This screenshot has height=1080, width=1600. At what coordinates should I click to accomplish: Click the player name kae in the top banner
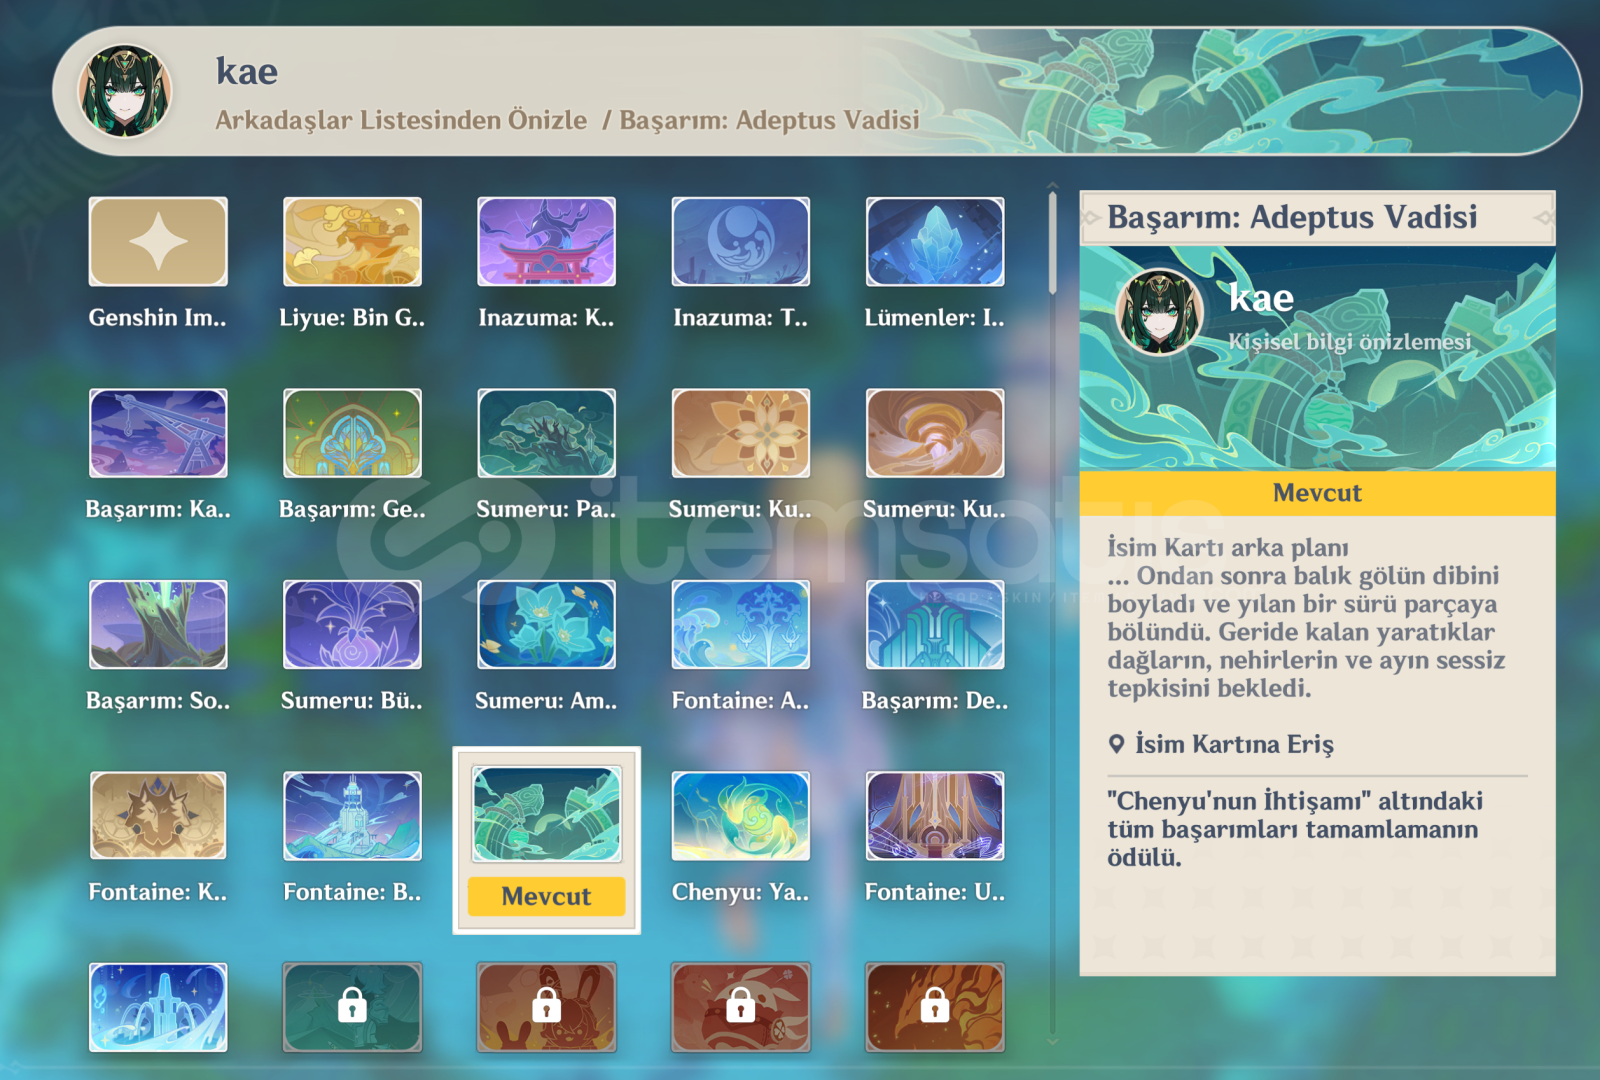[x=247, y=72]
